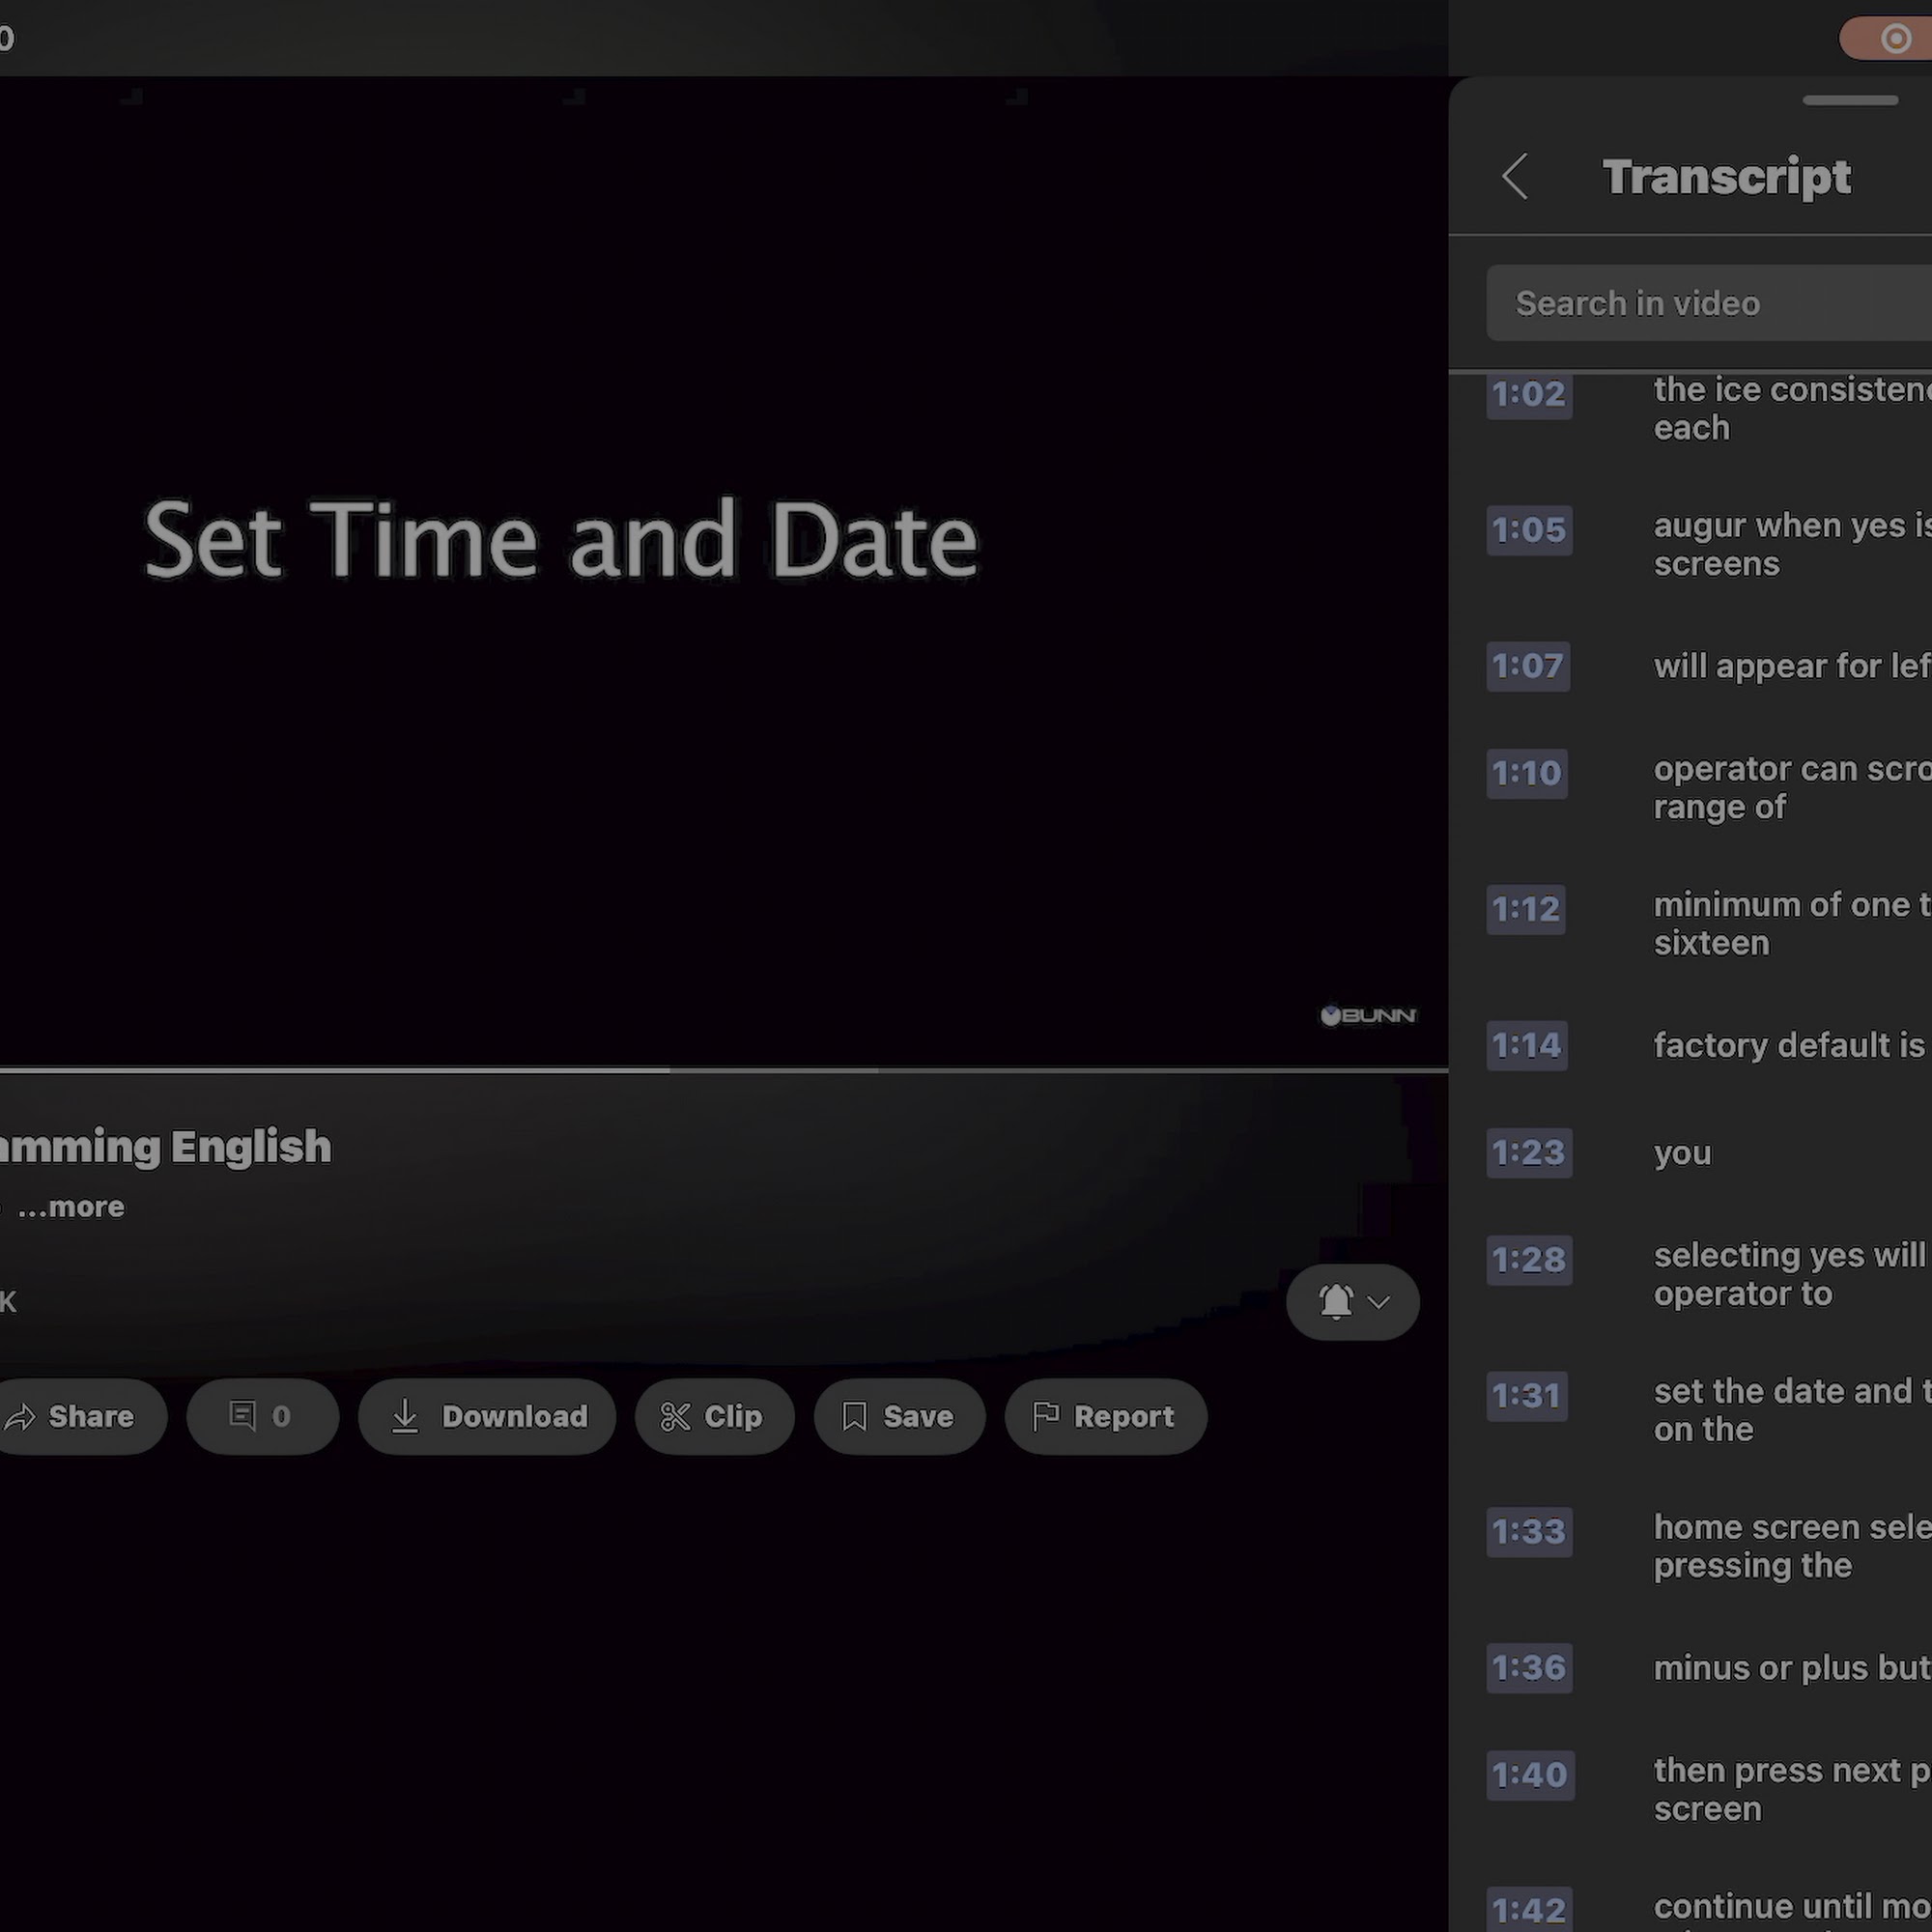
Task: Seek on the video progress bar
Action: coord(724,1070)
